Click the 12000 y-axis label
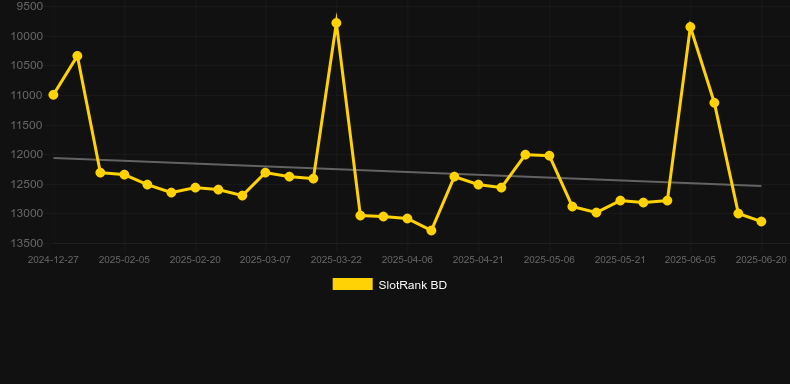Image resolution: width=790 pixels, height=384 pixels. pos(27,155)
